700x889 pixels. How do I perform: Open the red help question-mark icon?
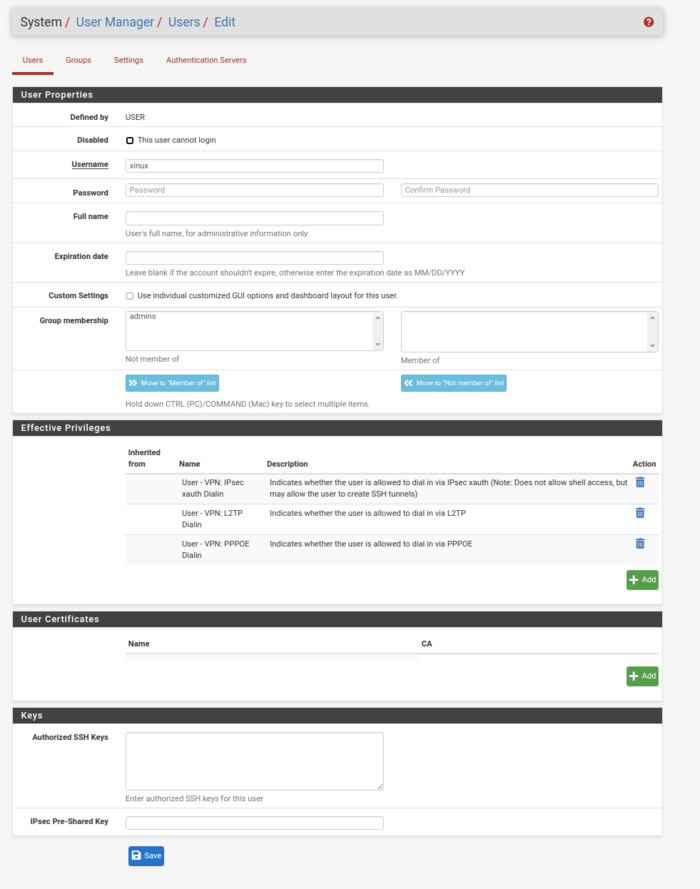coord(648,22)
